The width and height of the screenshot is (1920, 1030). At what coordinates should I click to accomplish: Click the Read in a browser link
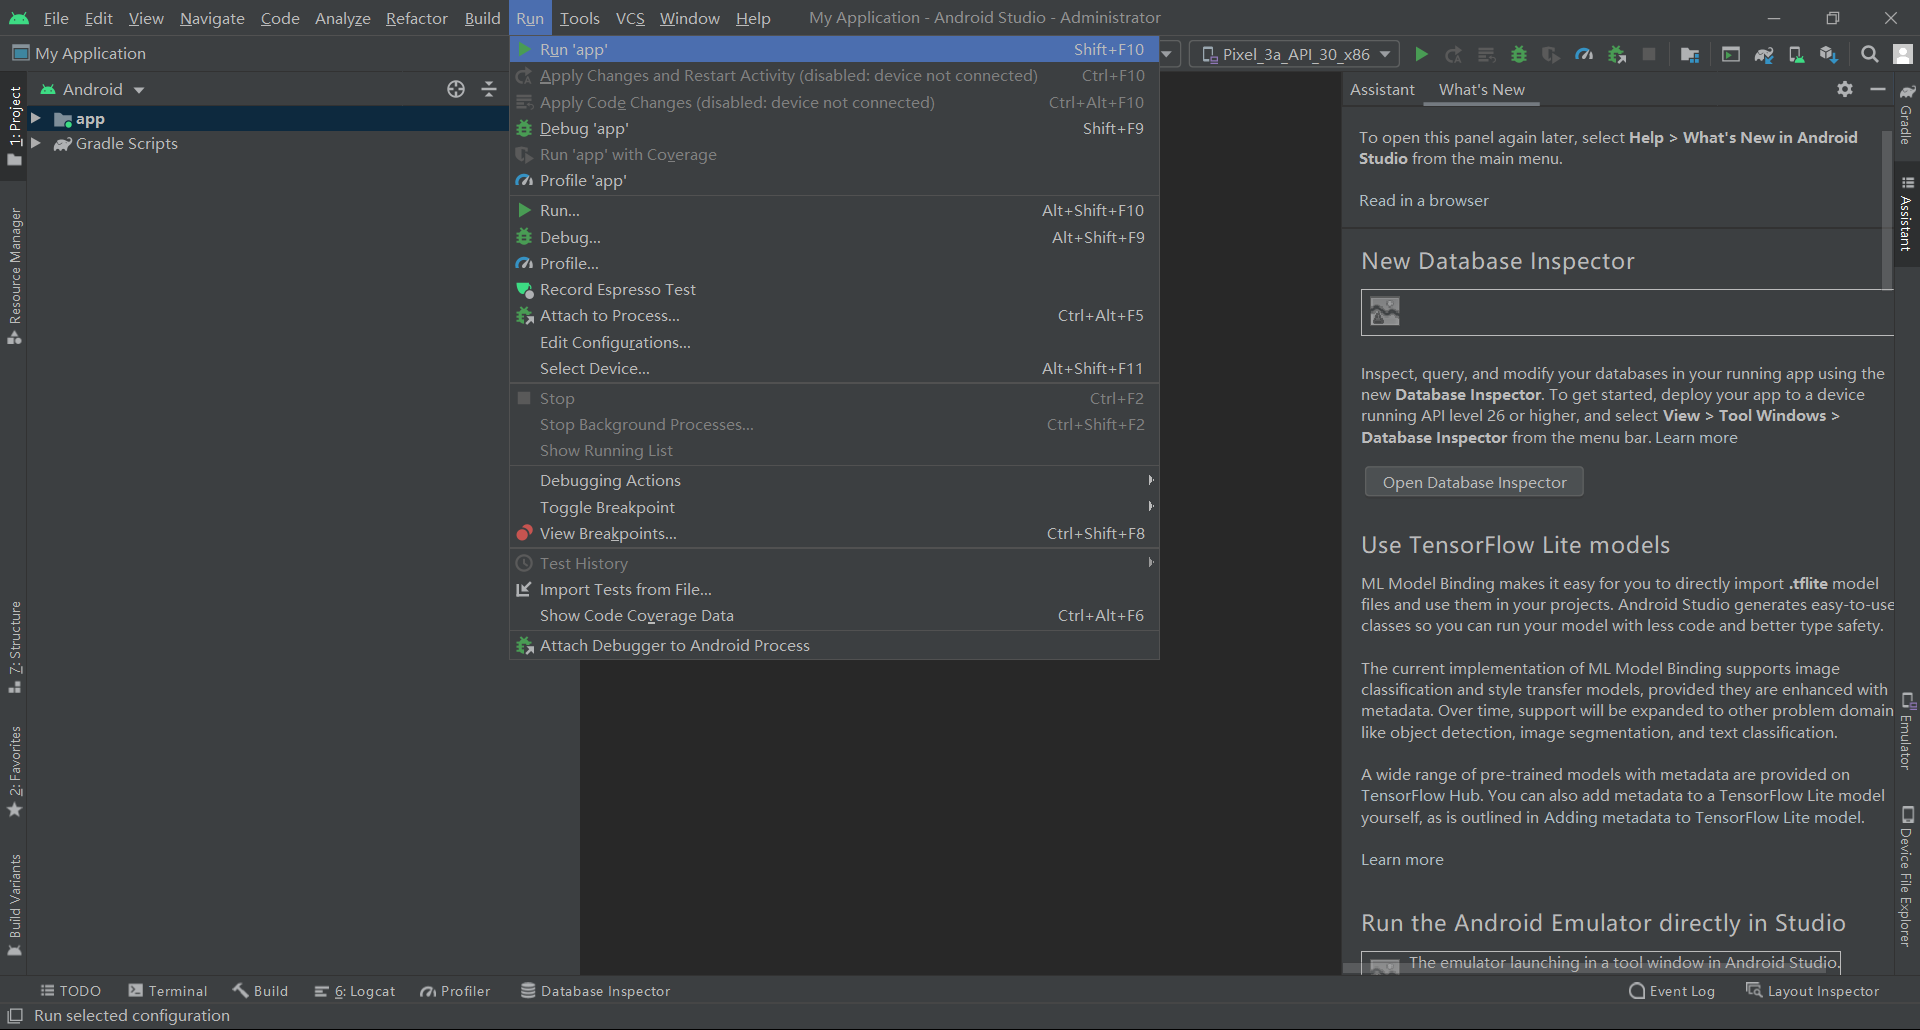click(x=1423, y=200)
